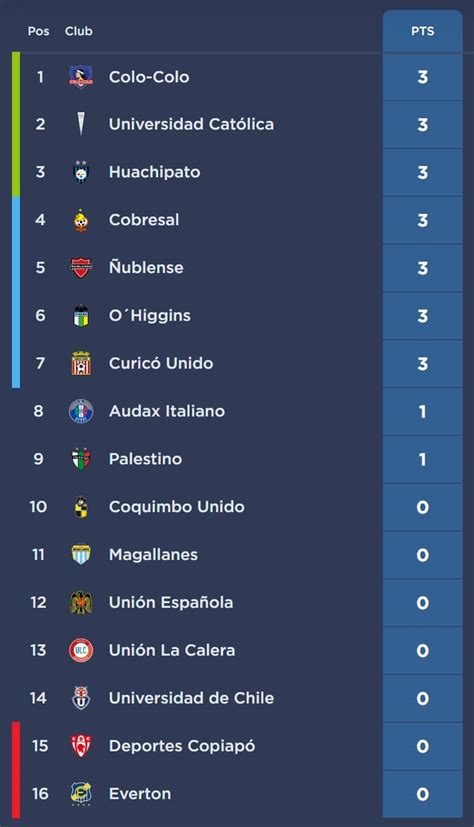Open the Coquimbo Unido team name
The image size is (474, 827).
[x=177, y=507]
